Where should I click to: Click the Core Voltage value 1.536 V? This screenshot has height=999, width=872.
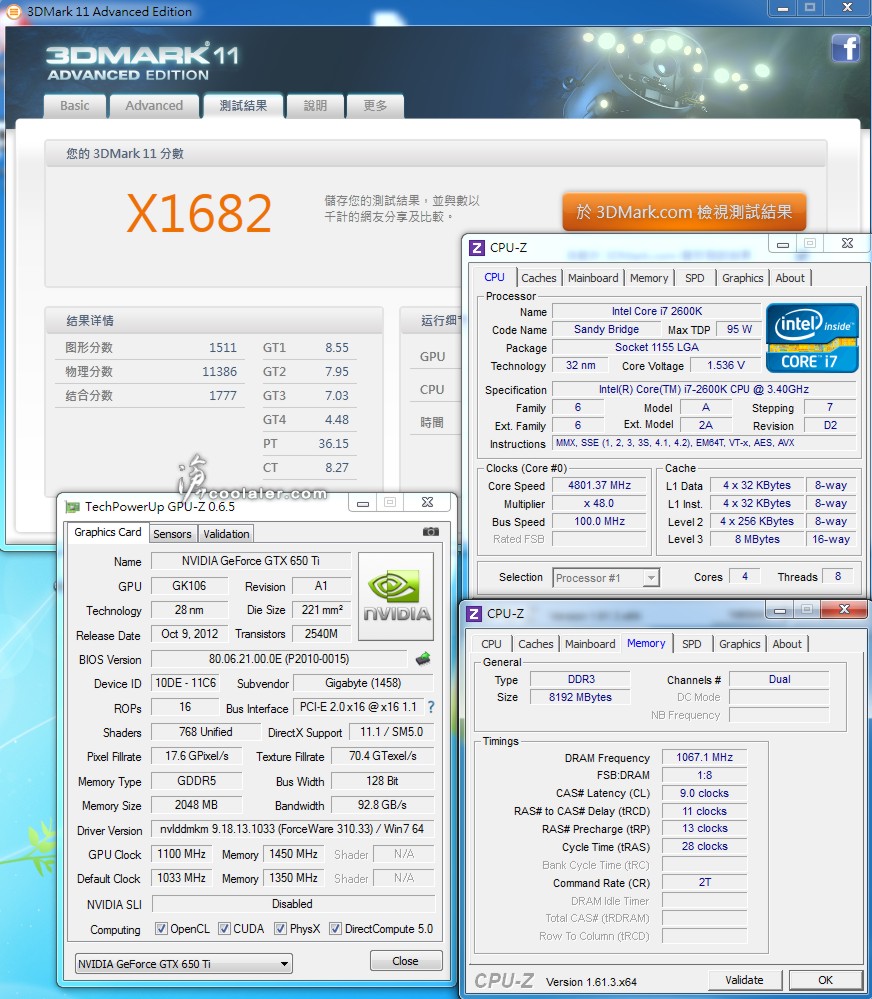coord(725,366)
